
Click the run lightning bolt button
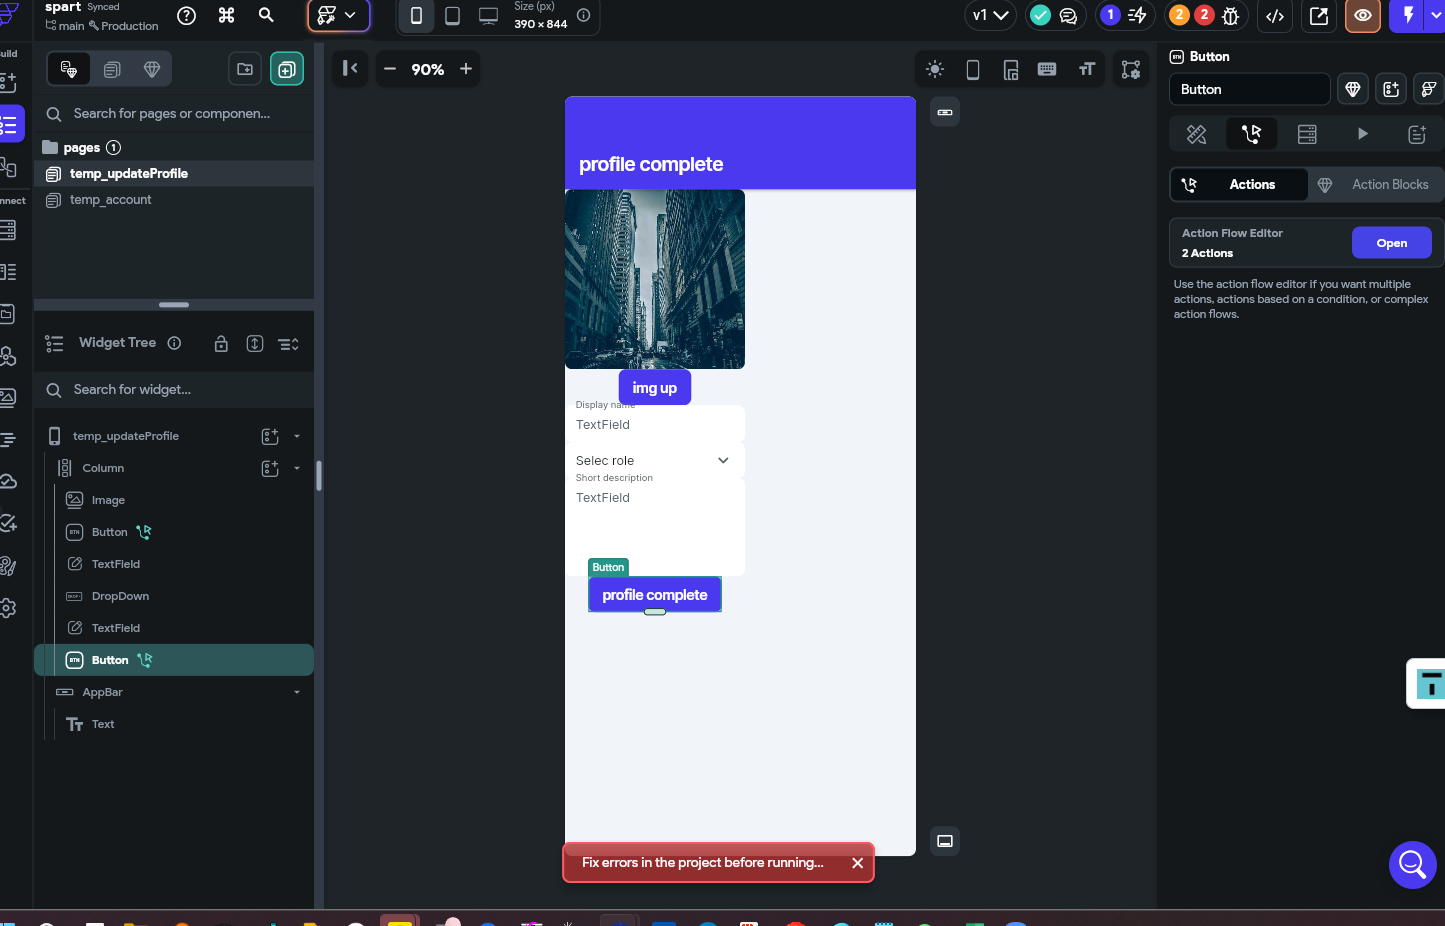point(1408,16)
